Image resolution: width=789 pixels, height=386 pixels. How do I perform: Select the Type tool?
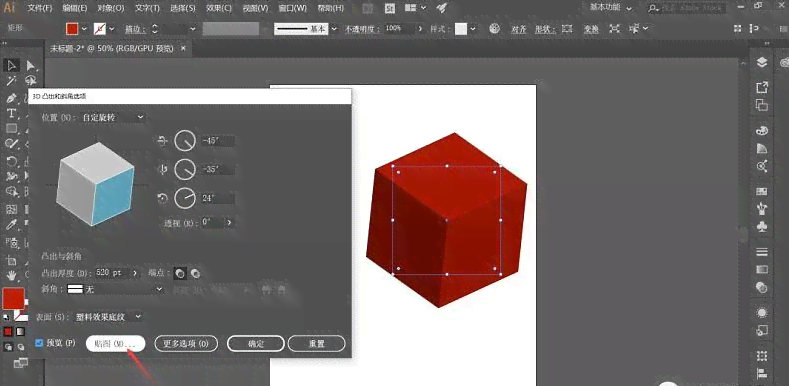pos(12,113)
